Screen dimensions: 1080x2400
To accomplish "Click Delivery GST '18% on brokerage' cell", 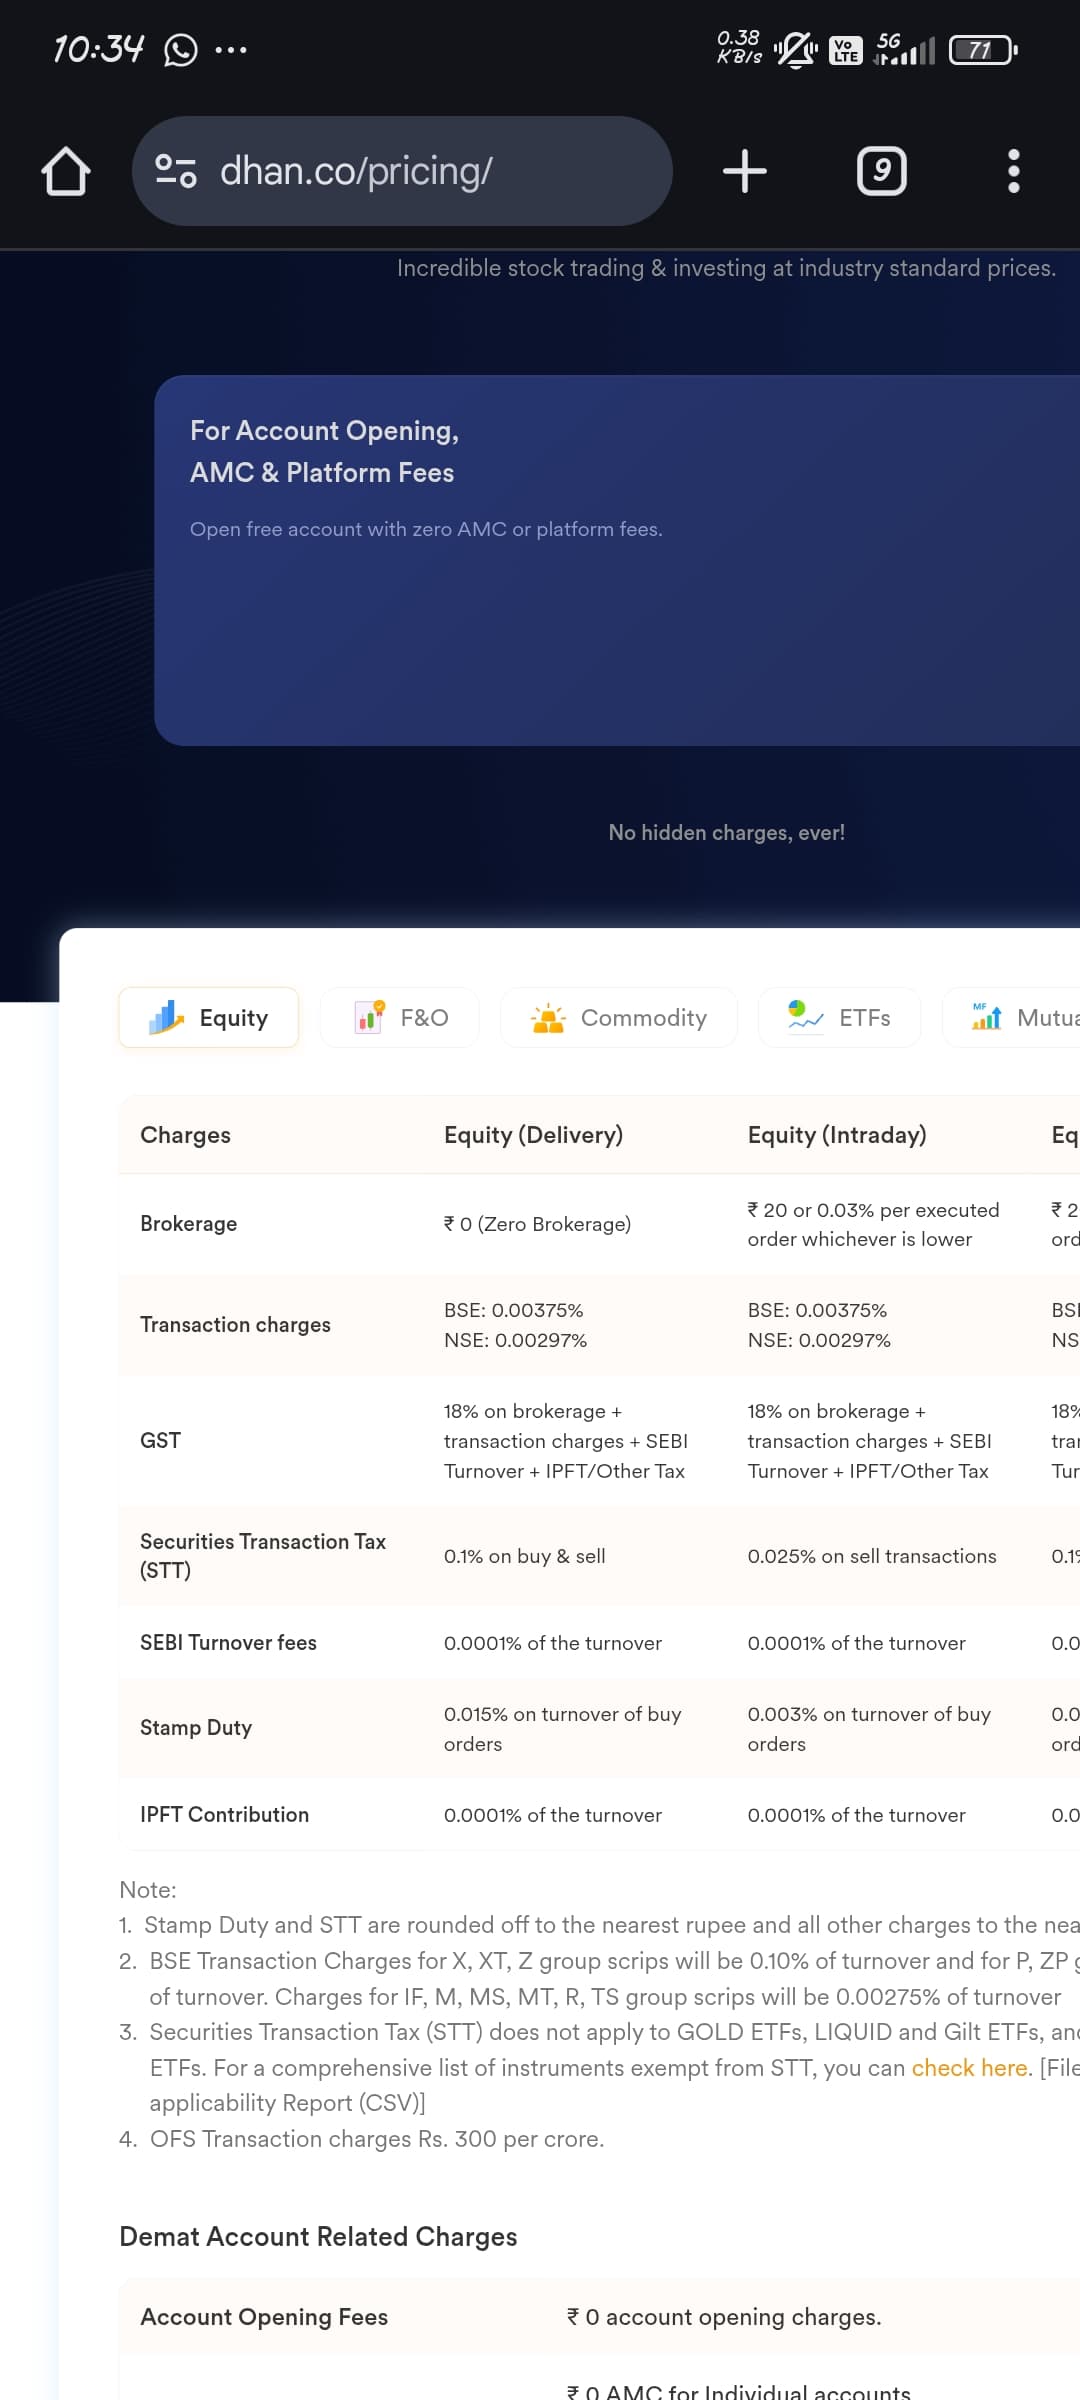I will pyautogui.click(x=566, y=1441).
